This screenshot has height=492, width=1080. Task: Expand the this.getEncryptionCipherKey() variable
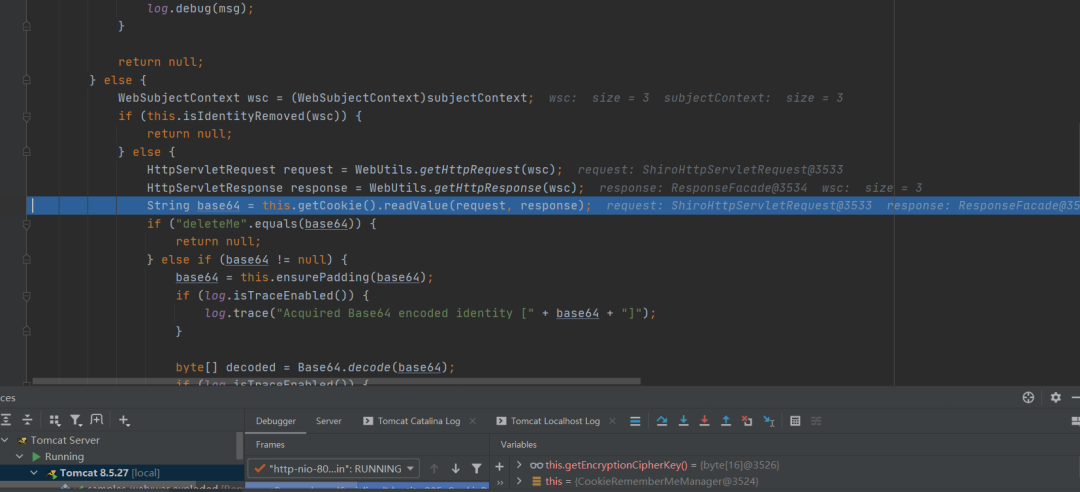coord(519,465)
